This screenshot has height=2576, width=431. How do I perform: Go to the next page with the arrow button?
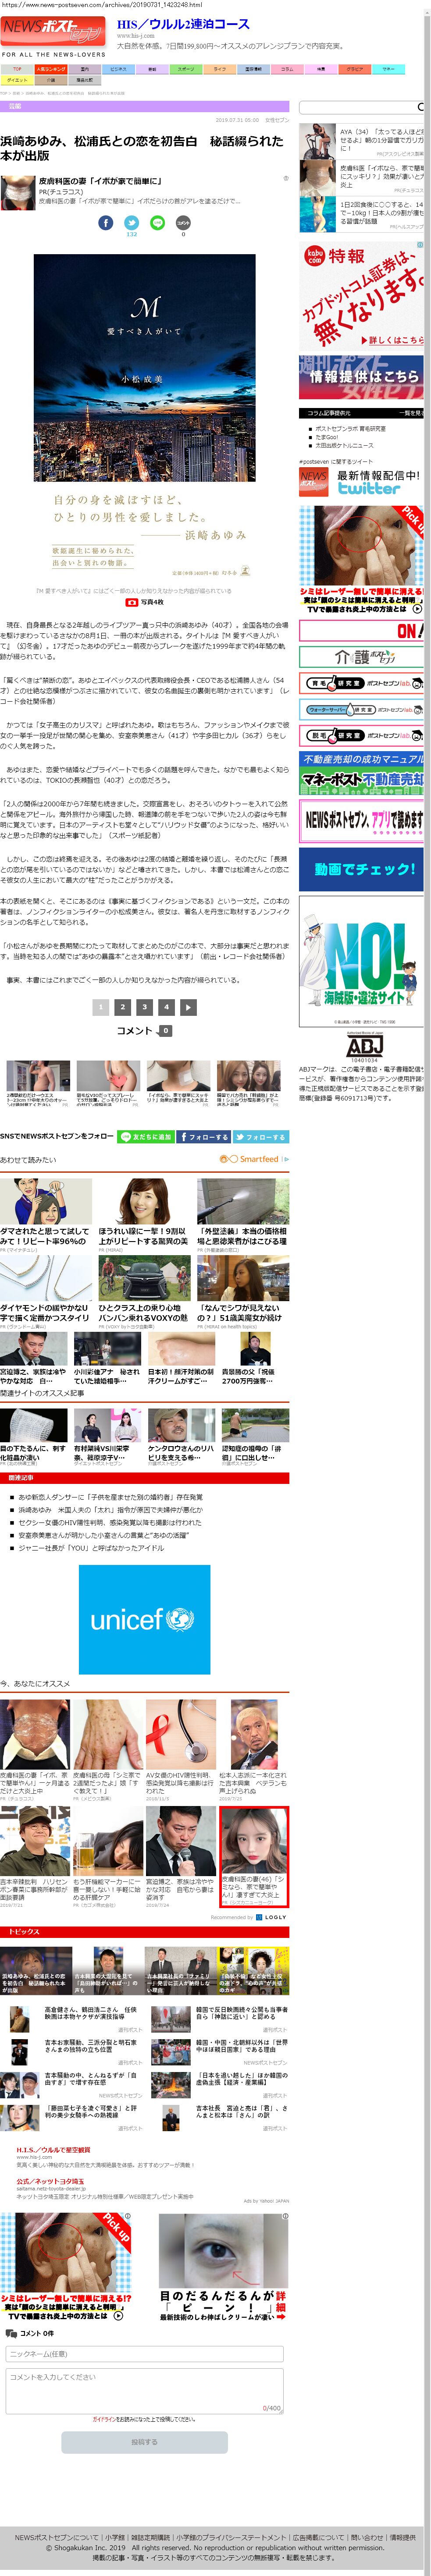pyautogui.click(x=189, y=1007)
